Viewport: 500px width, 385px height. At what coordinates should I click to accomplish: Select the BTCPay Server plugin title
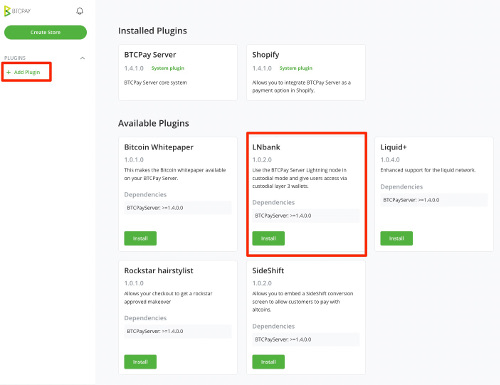coord(150,55)
